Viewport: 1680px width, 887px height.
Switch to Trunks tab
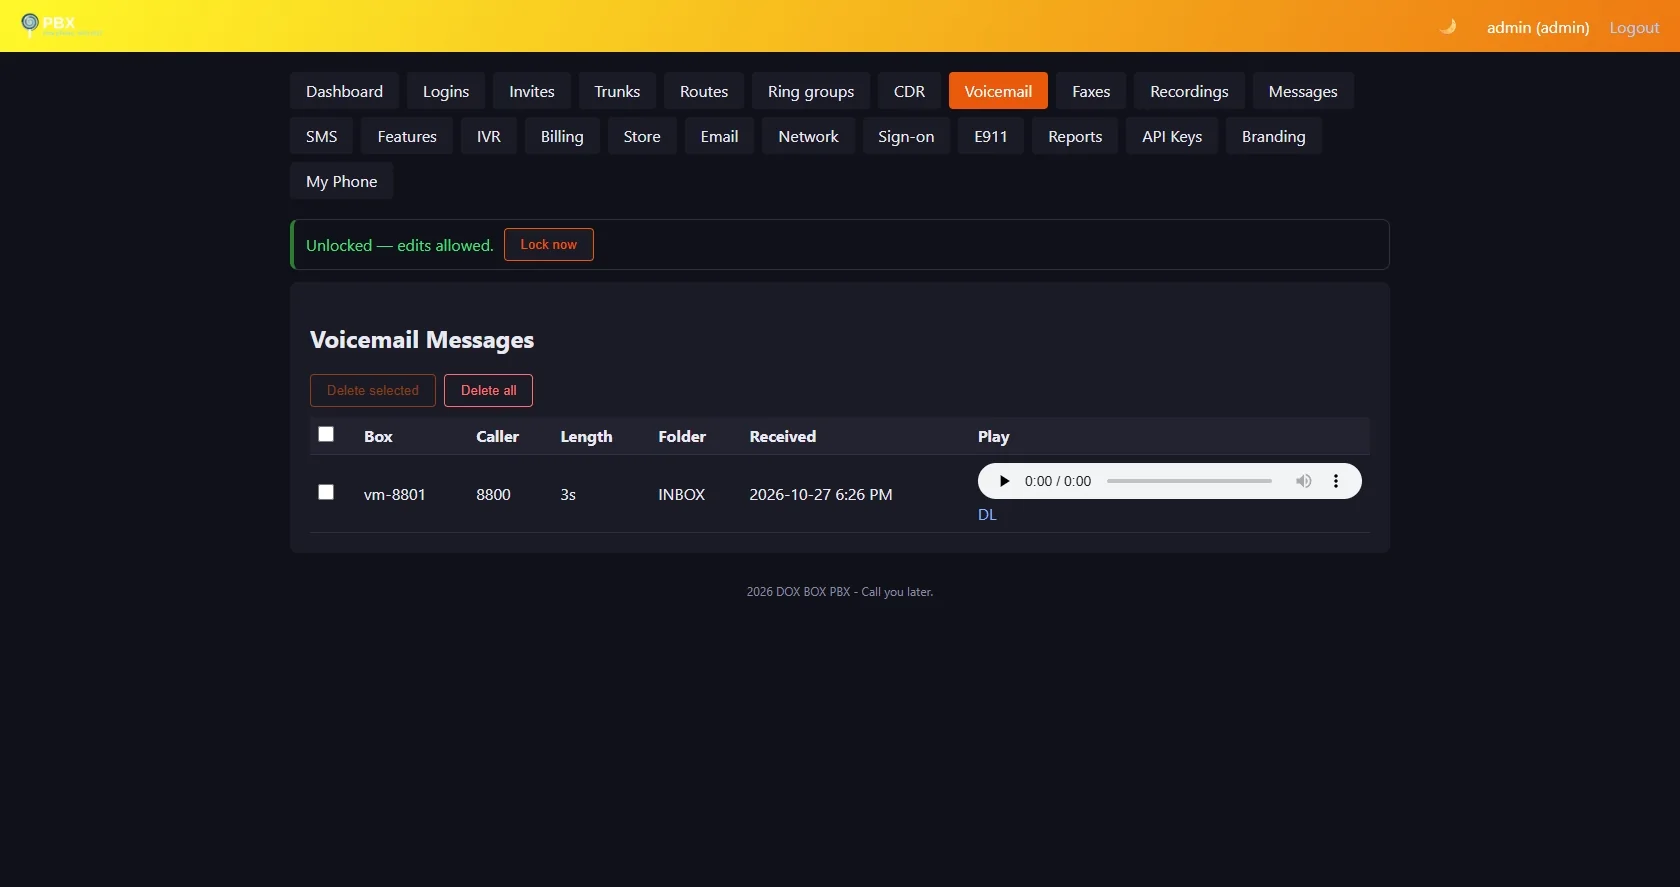pyautogui.click(x=617, y=91)
